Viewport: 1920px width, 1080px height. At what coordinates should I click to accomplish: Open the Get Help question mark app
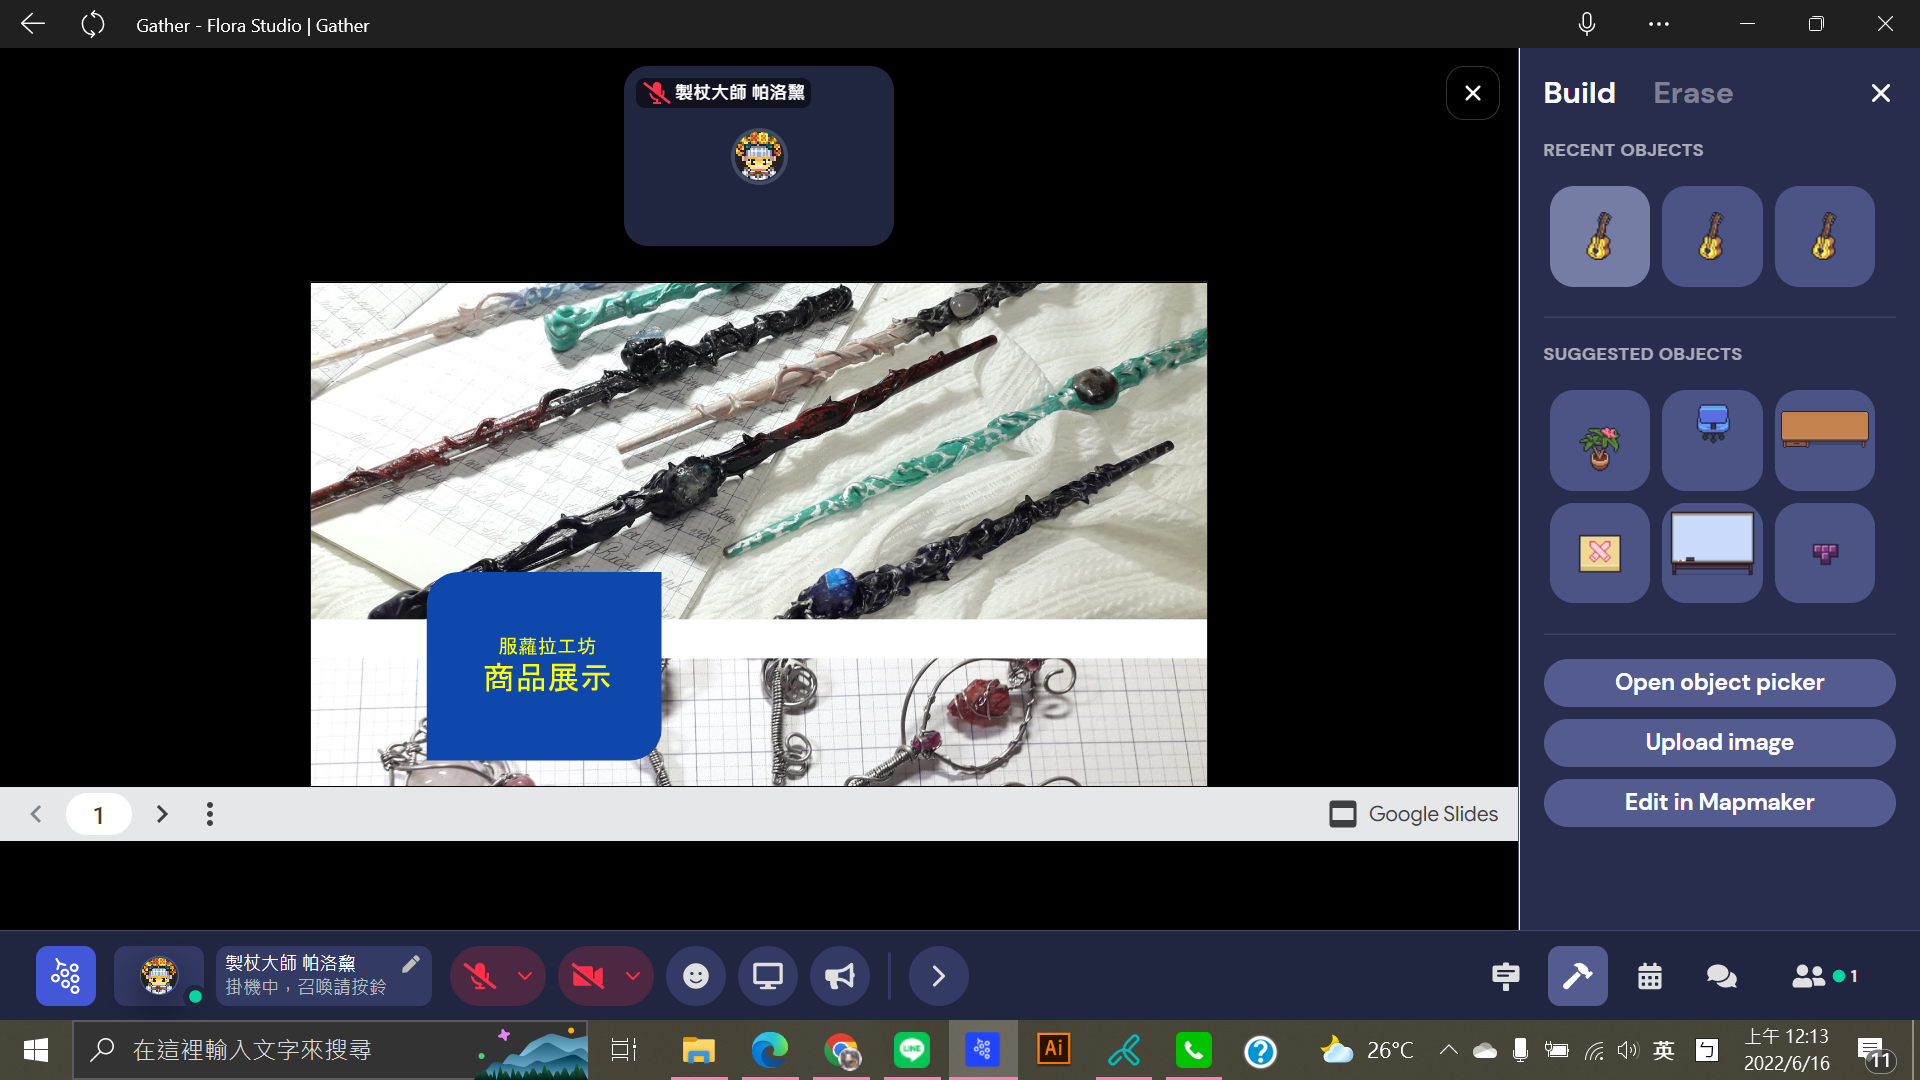click(x=1260, y=1051)
